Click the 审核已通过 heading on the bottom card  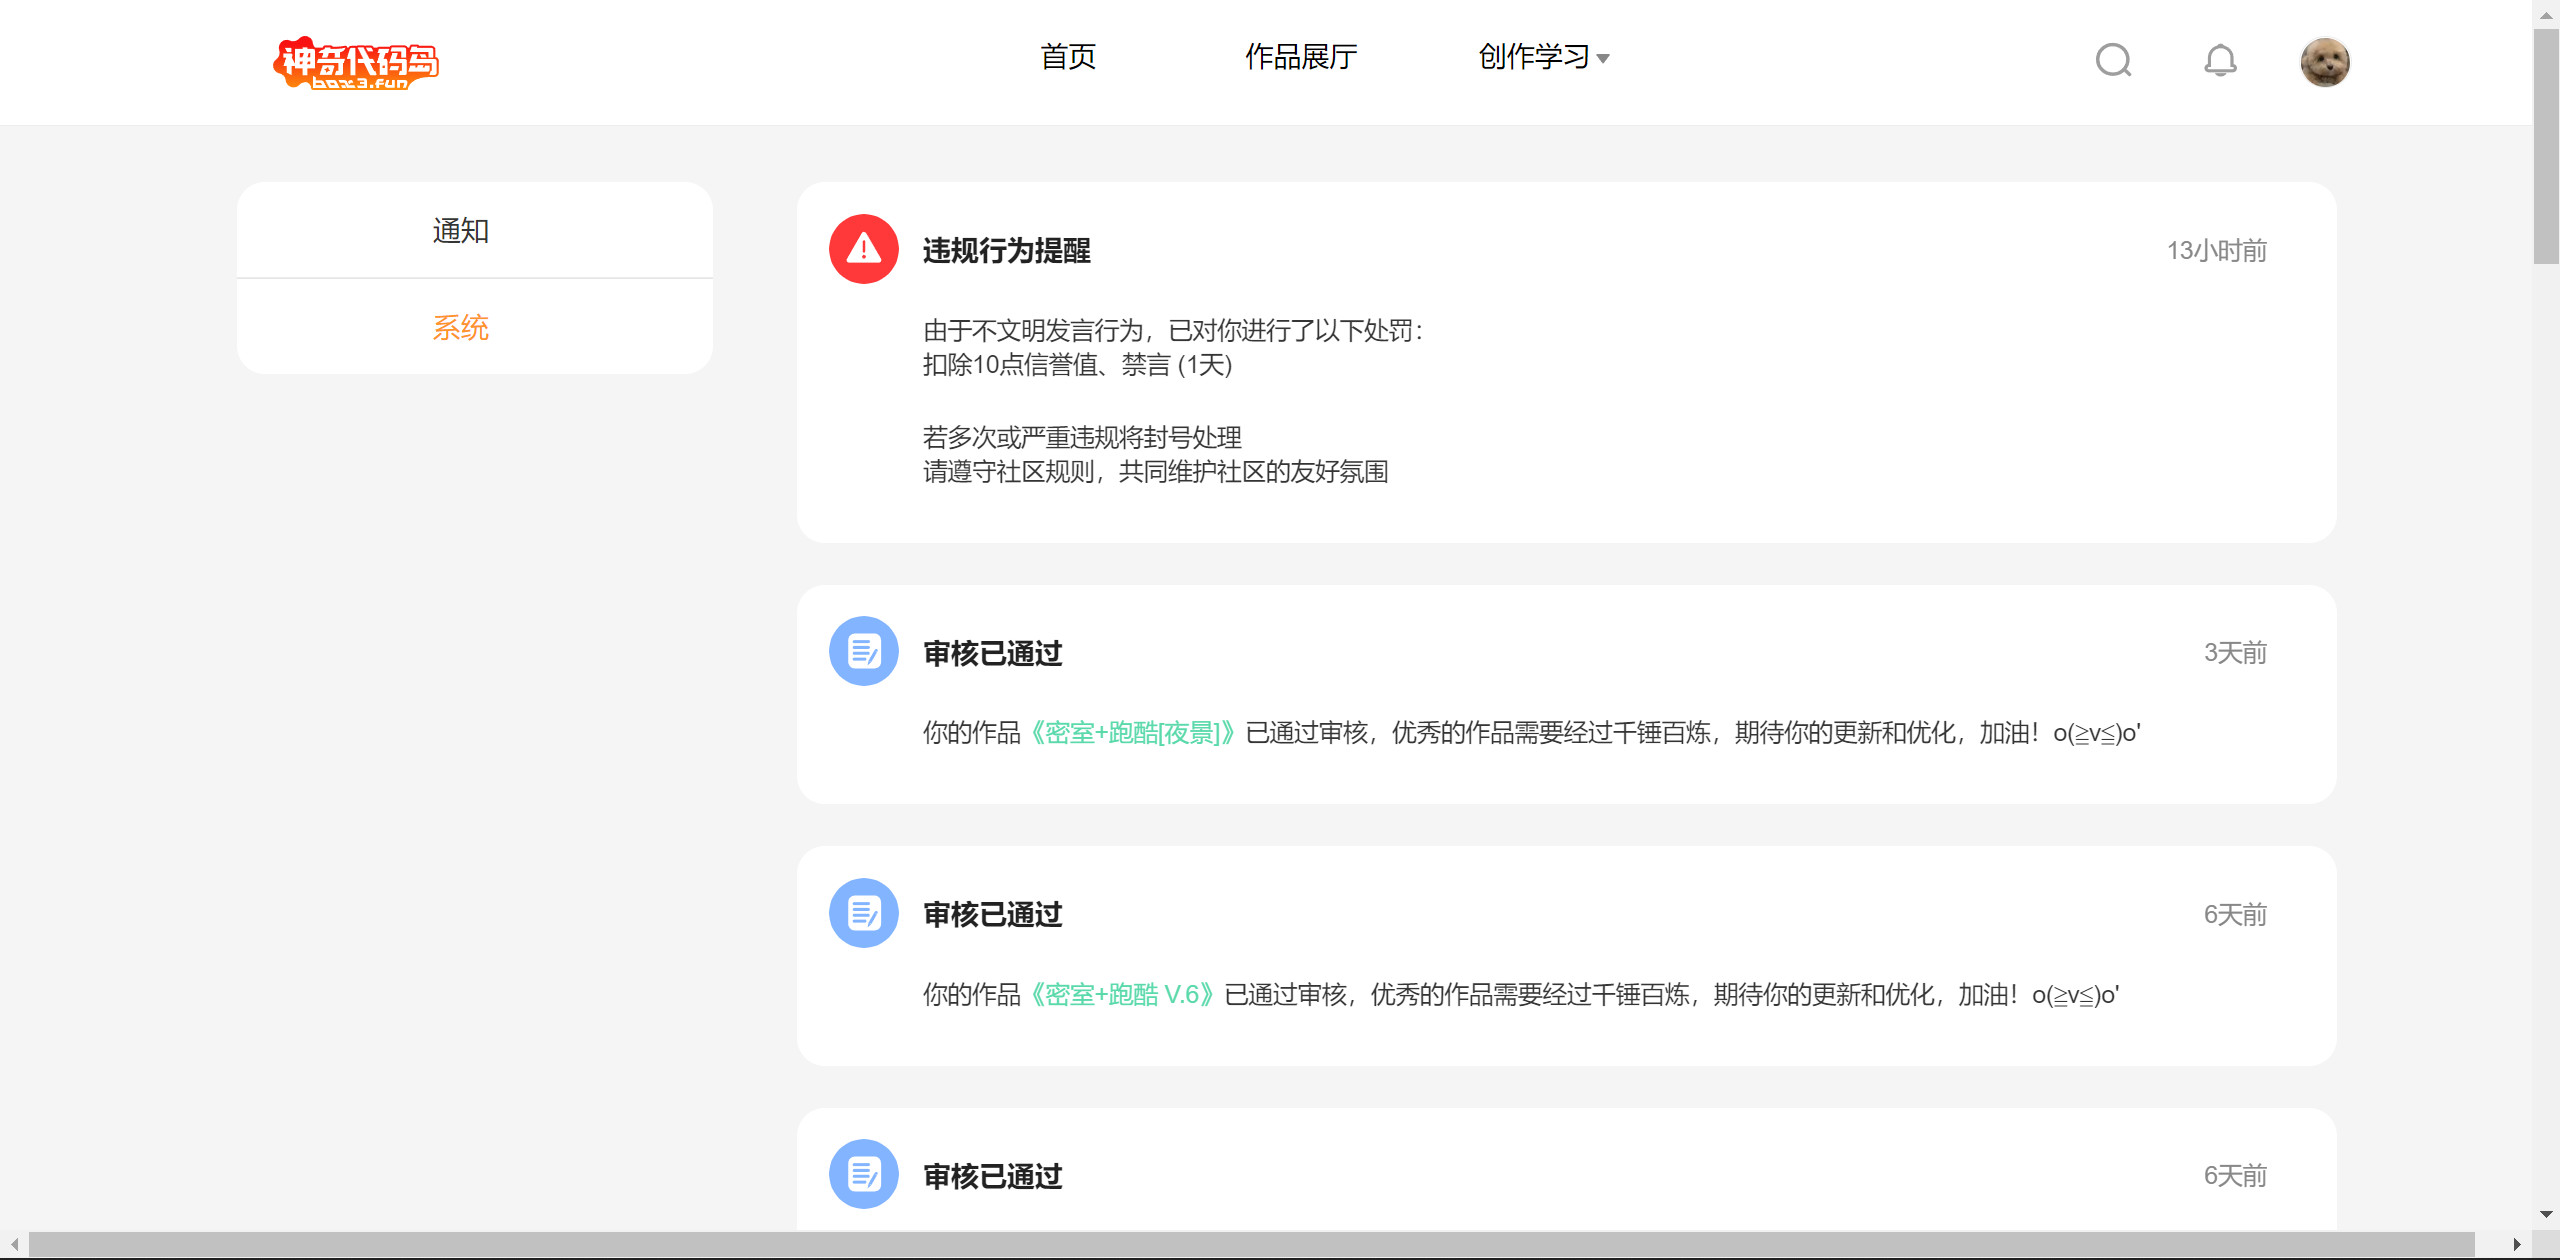[x=992, y=1176]
